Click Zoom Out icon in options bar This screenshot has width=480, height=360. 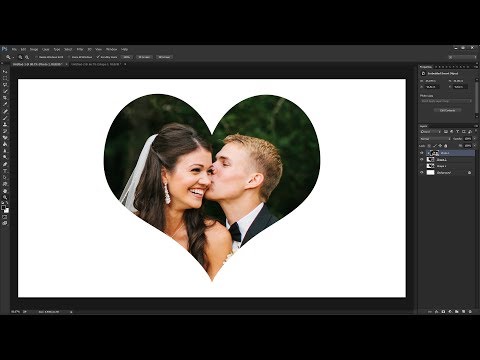(x=27, y=57)
